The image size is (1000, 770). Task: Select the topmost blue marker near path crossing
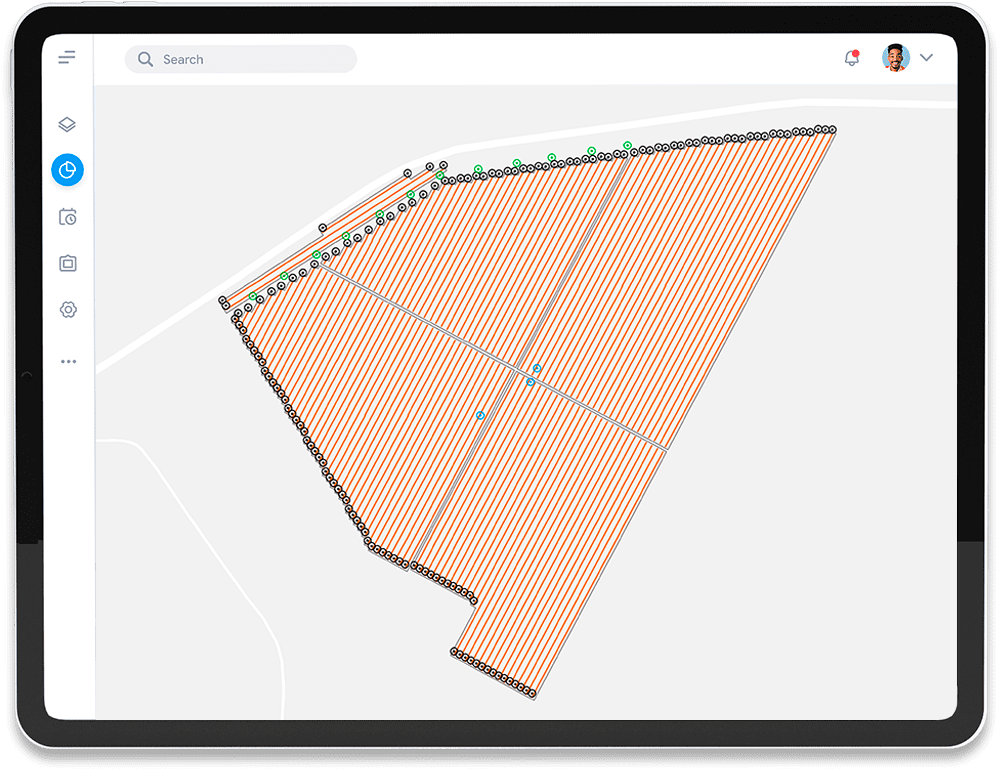pyautogui.click(x=537, y=368)
